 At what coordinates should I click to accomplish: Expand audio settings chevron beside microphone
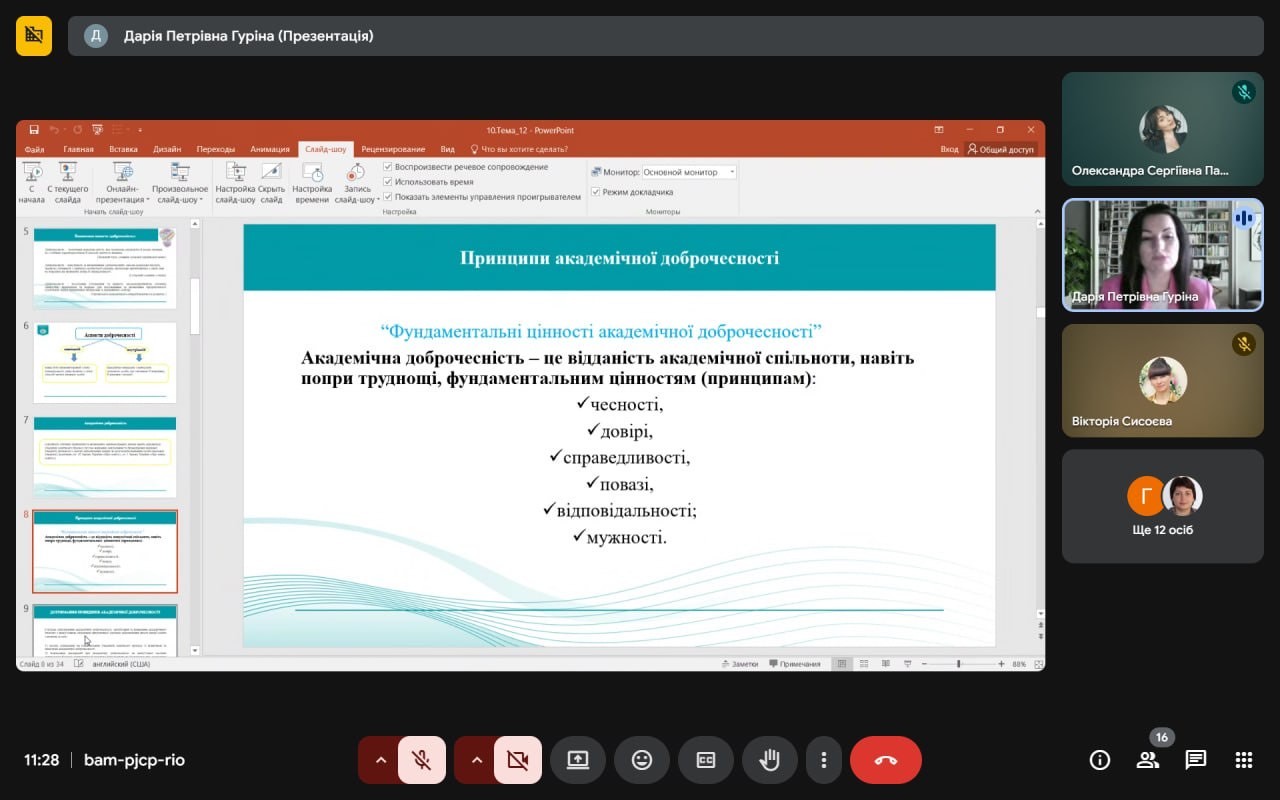380,760
